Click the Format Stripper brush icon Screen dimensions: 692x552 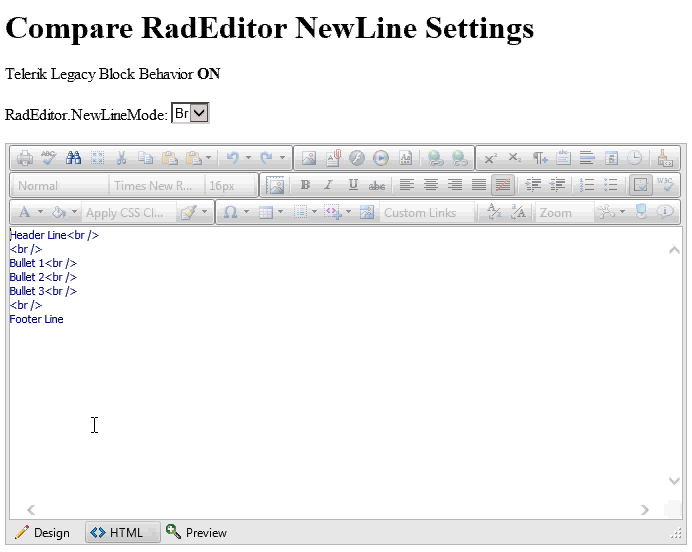[x=665, y=158]
